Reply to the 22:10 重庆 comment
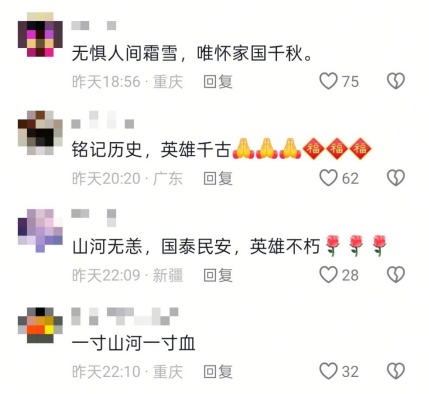The height and width of the screenshot is (394, 429). pyautogui.click(x=218, y=372)
